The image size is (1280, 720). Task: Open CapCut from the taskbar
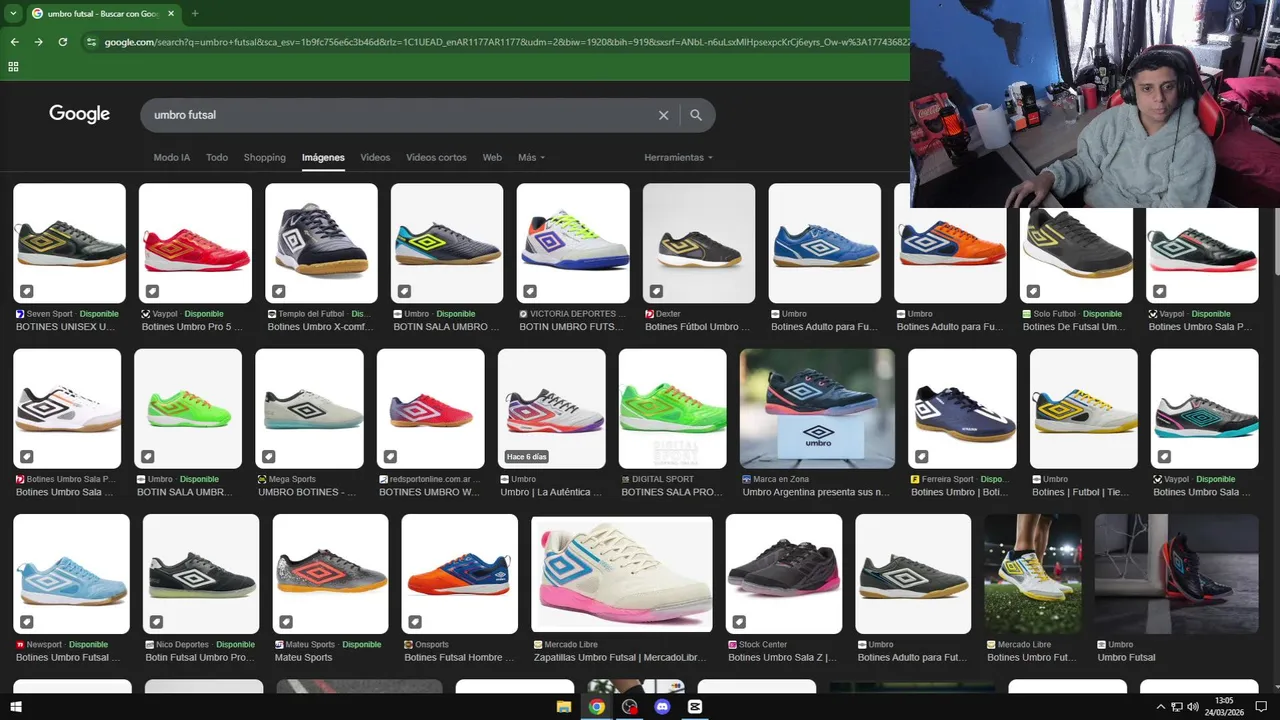[x=695, y=707]
